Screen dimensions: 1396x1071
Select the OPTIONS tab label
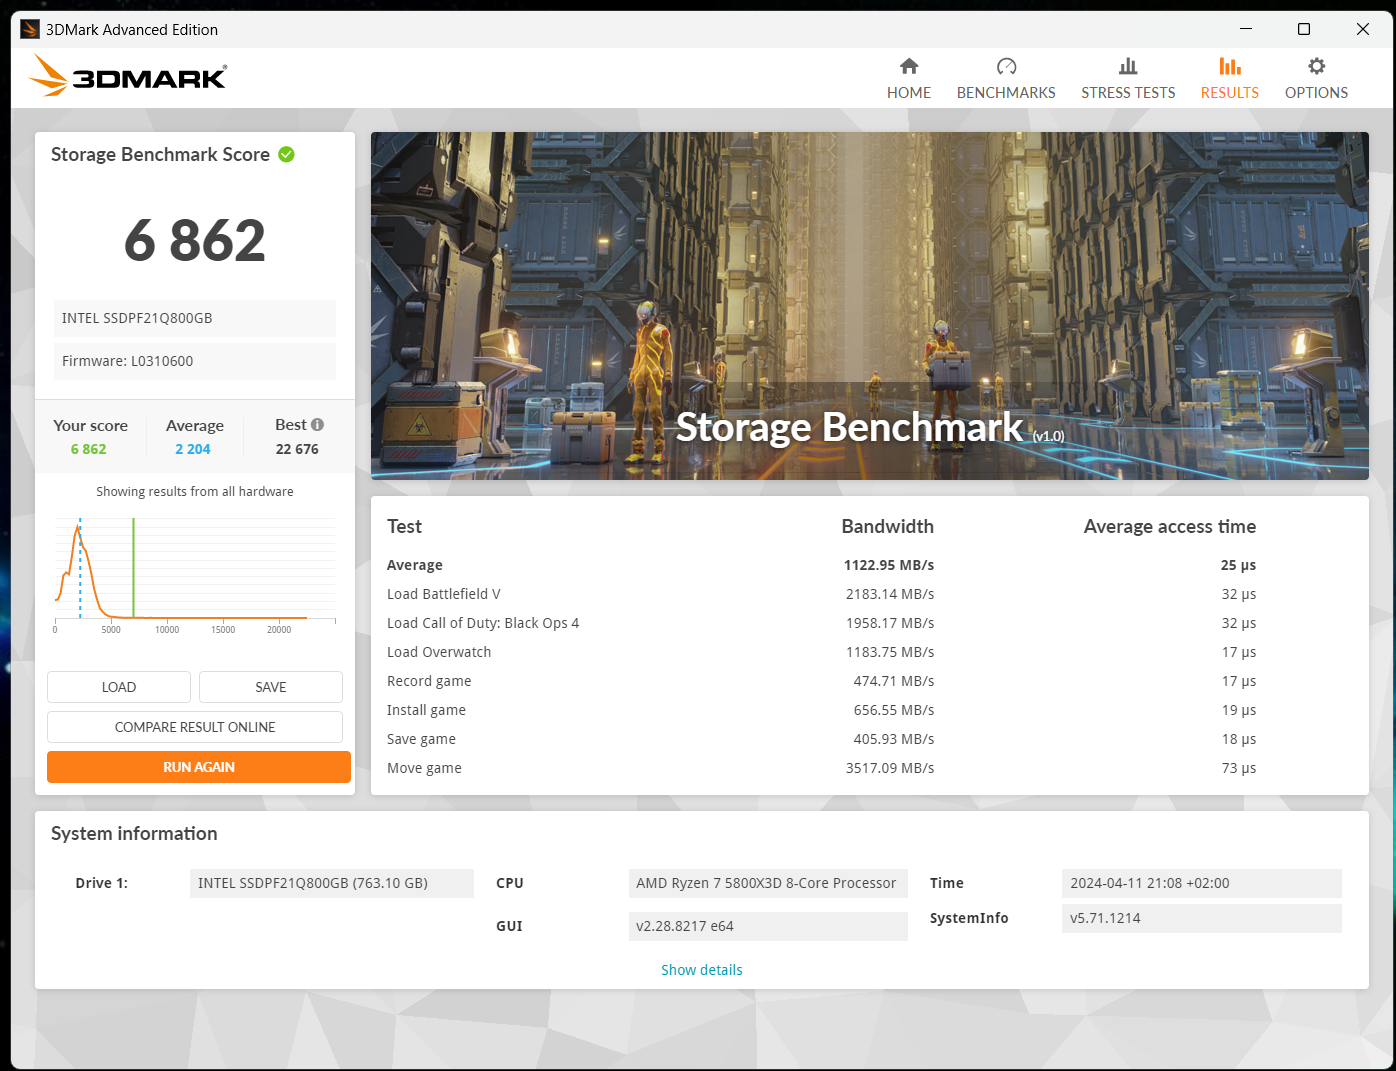(x=1316, y=92)
